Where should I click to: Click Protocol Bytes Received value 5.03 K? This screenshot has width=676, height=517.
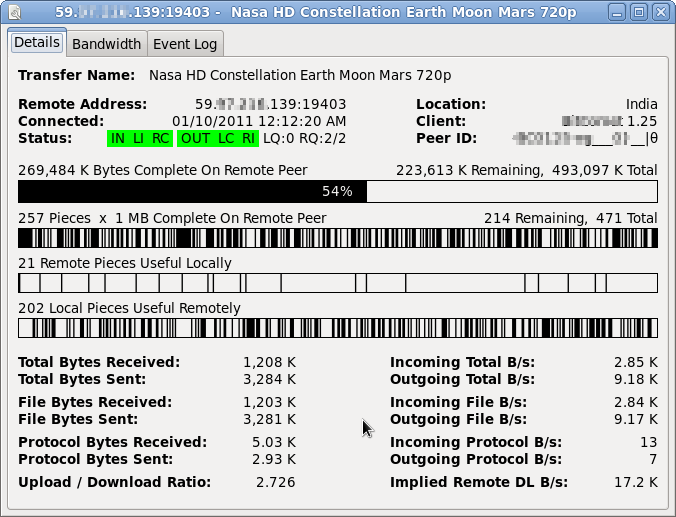tap(274, 442)
